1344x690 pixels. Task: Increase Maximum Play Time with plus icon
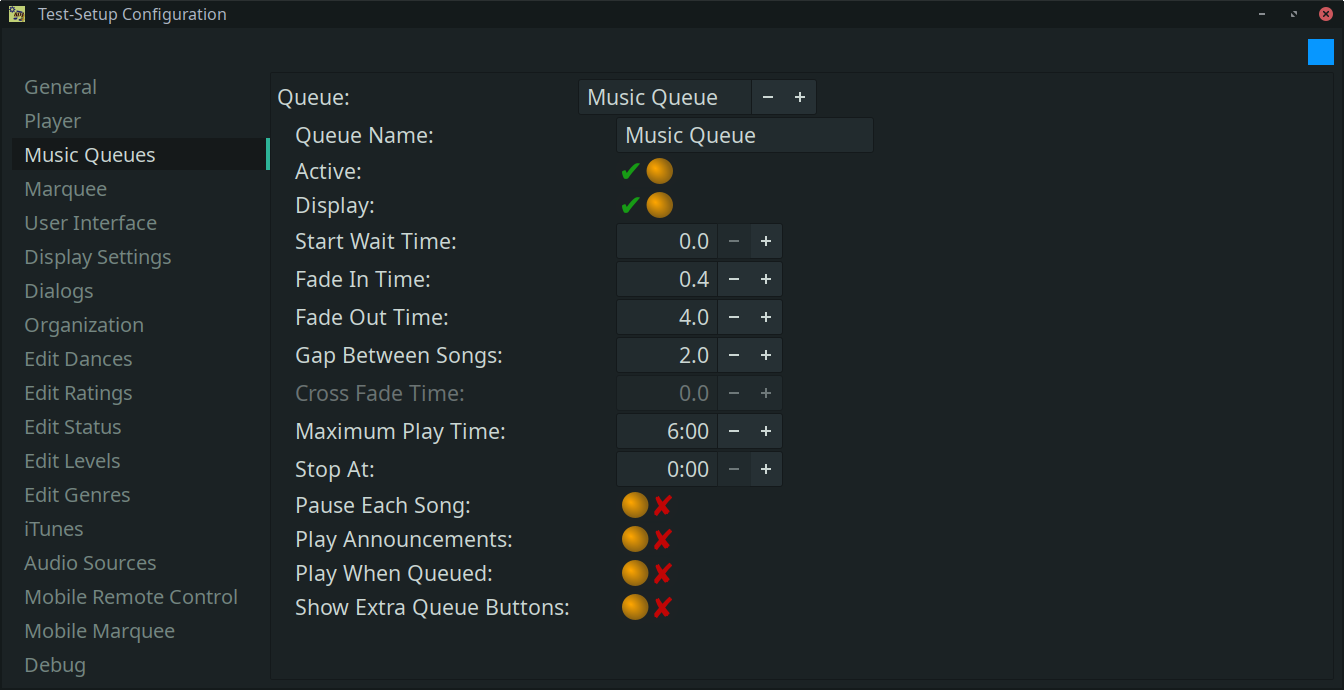point(766,431)
